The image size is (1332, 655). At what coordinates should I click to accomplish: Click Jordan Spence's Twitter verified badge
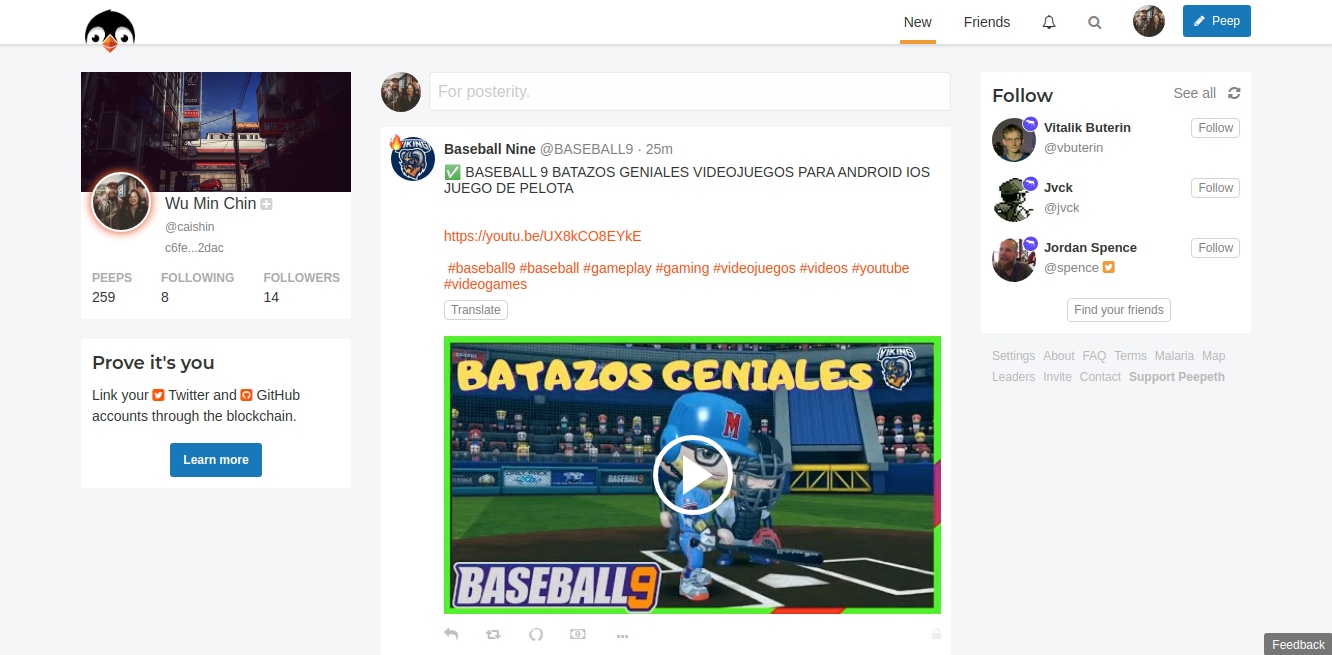coord(1108,268)
